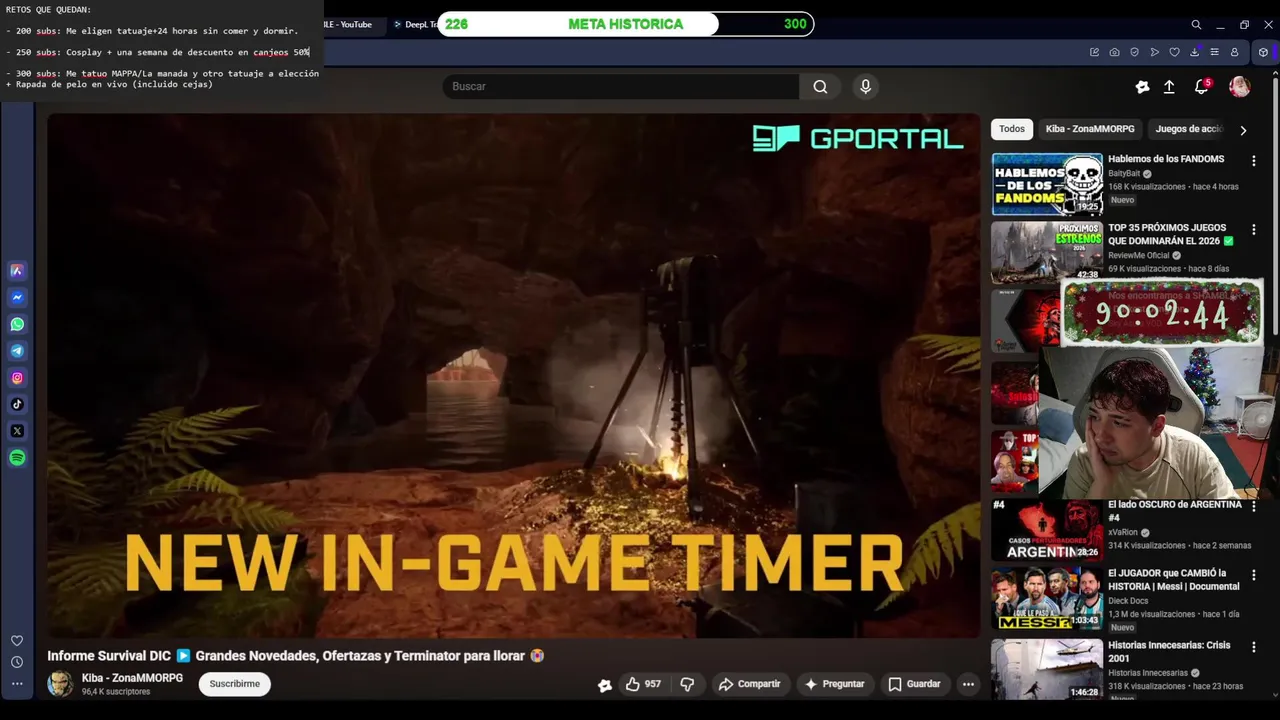
Task: Click the main video player area
Action: (513, 375)
